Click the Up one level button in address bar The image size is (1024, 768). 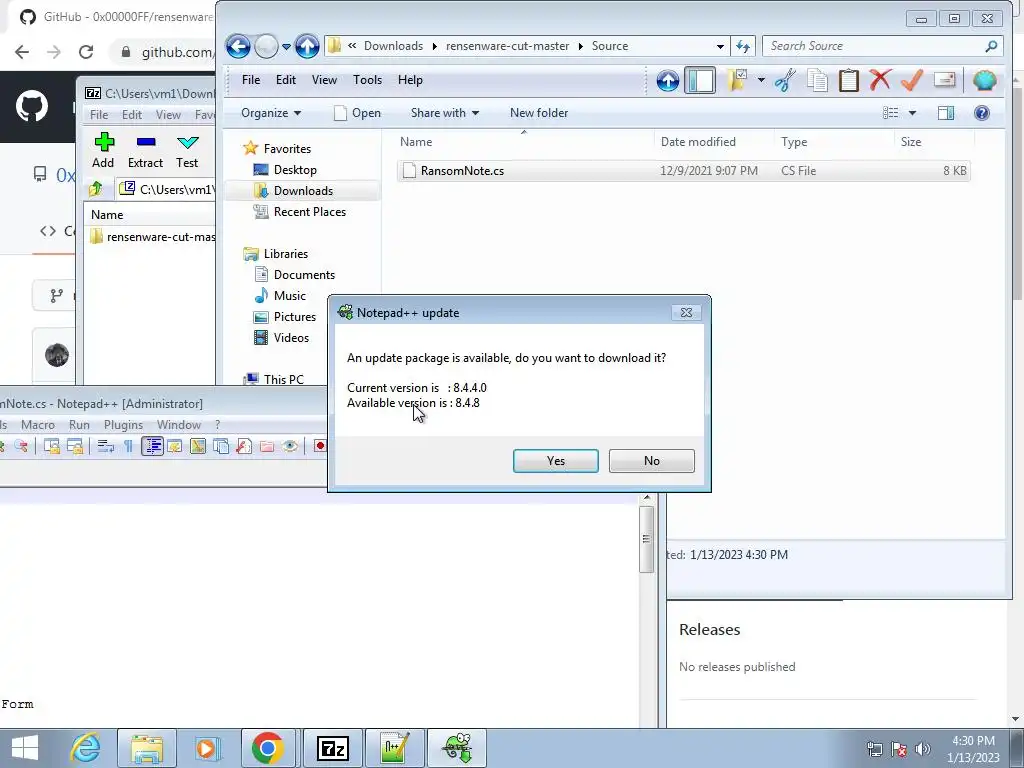307,46
